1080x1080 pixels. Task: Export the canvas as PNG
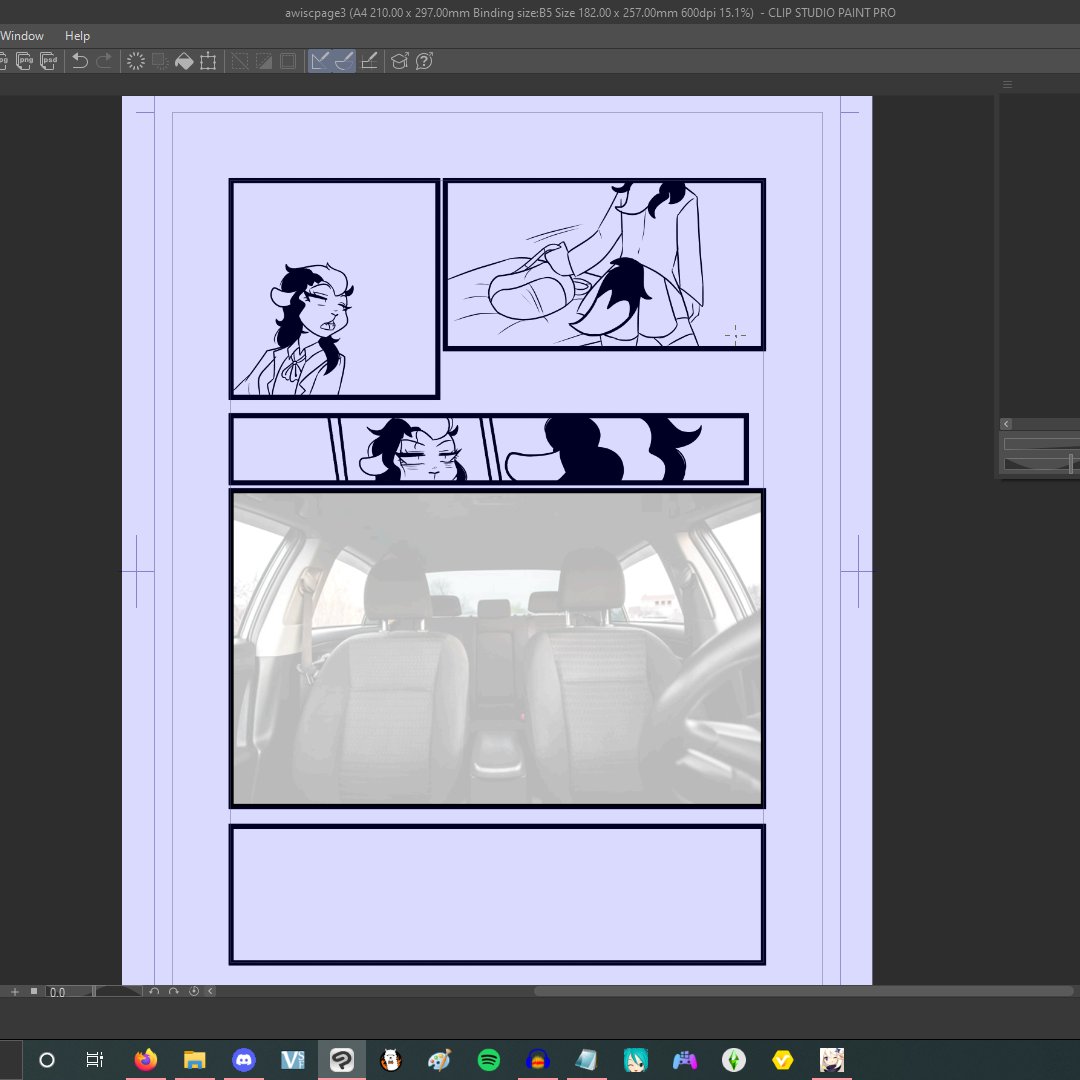coord(24,61)
